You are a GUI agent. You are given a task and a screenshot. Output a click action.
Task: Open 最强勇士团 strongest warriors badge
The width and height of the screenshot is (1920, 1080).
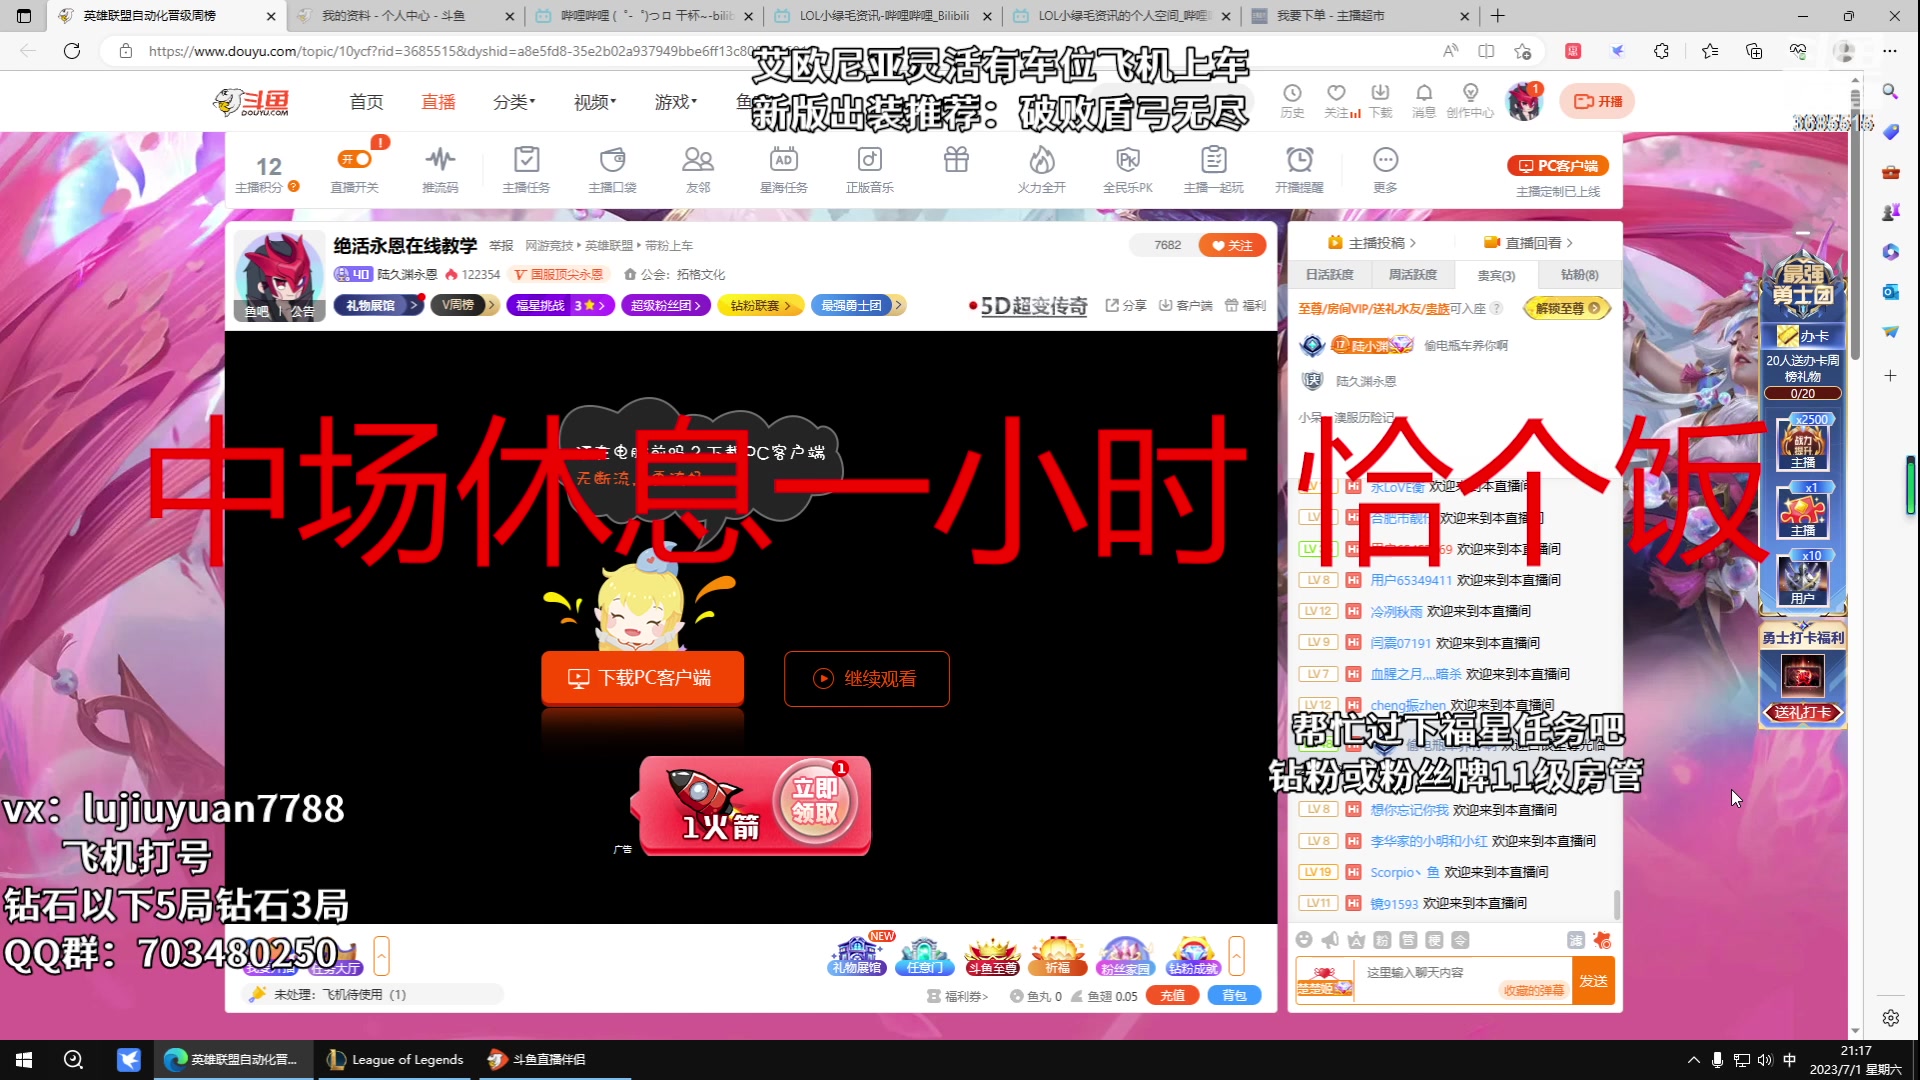coord(859,305)
